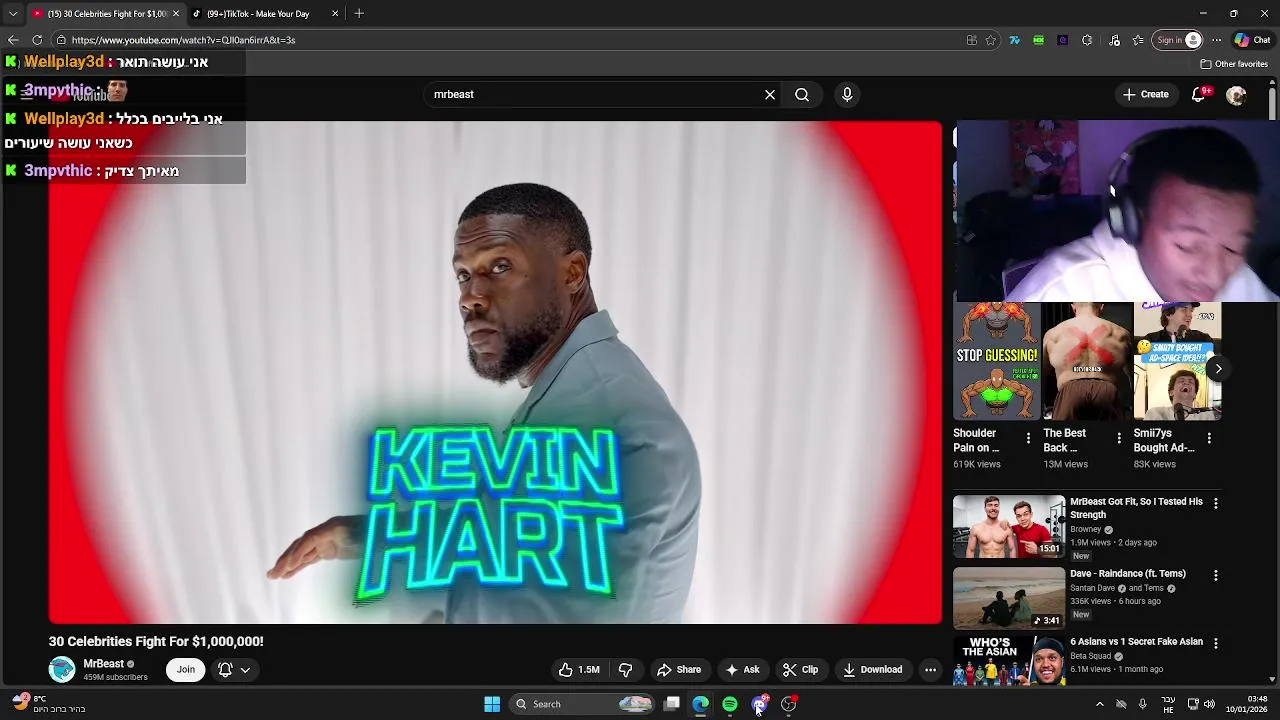
Task: Like the video with 1.5M likes
Action: pos(579,670)
